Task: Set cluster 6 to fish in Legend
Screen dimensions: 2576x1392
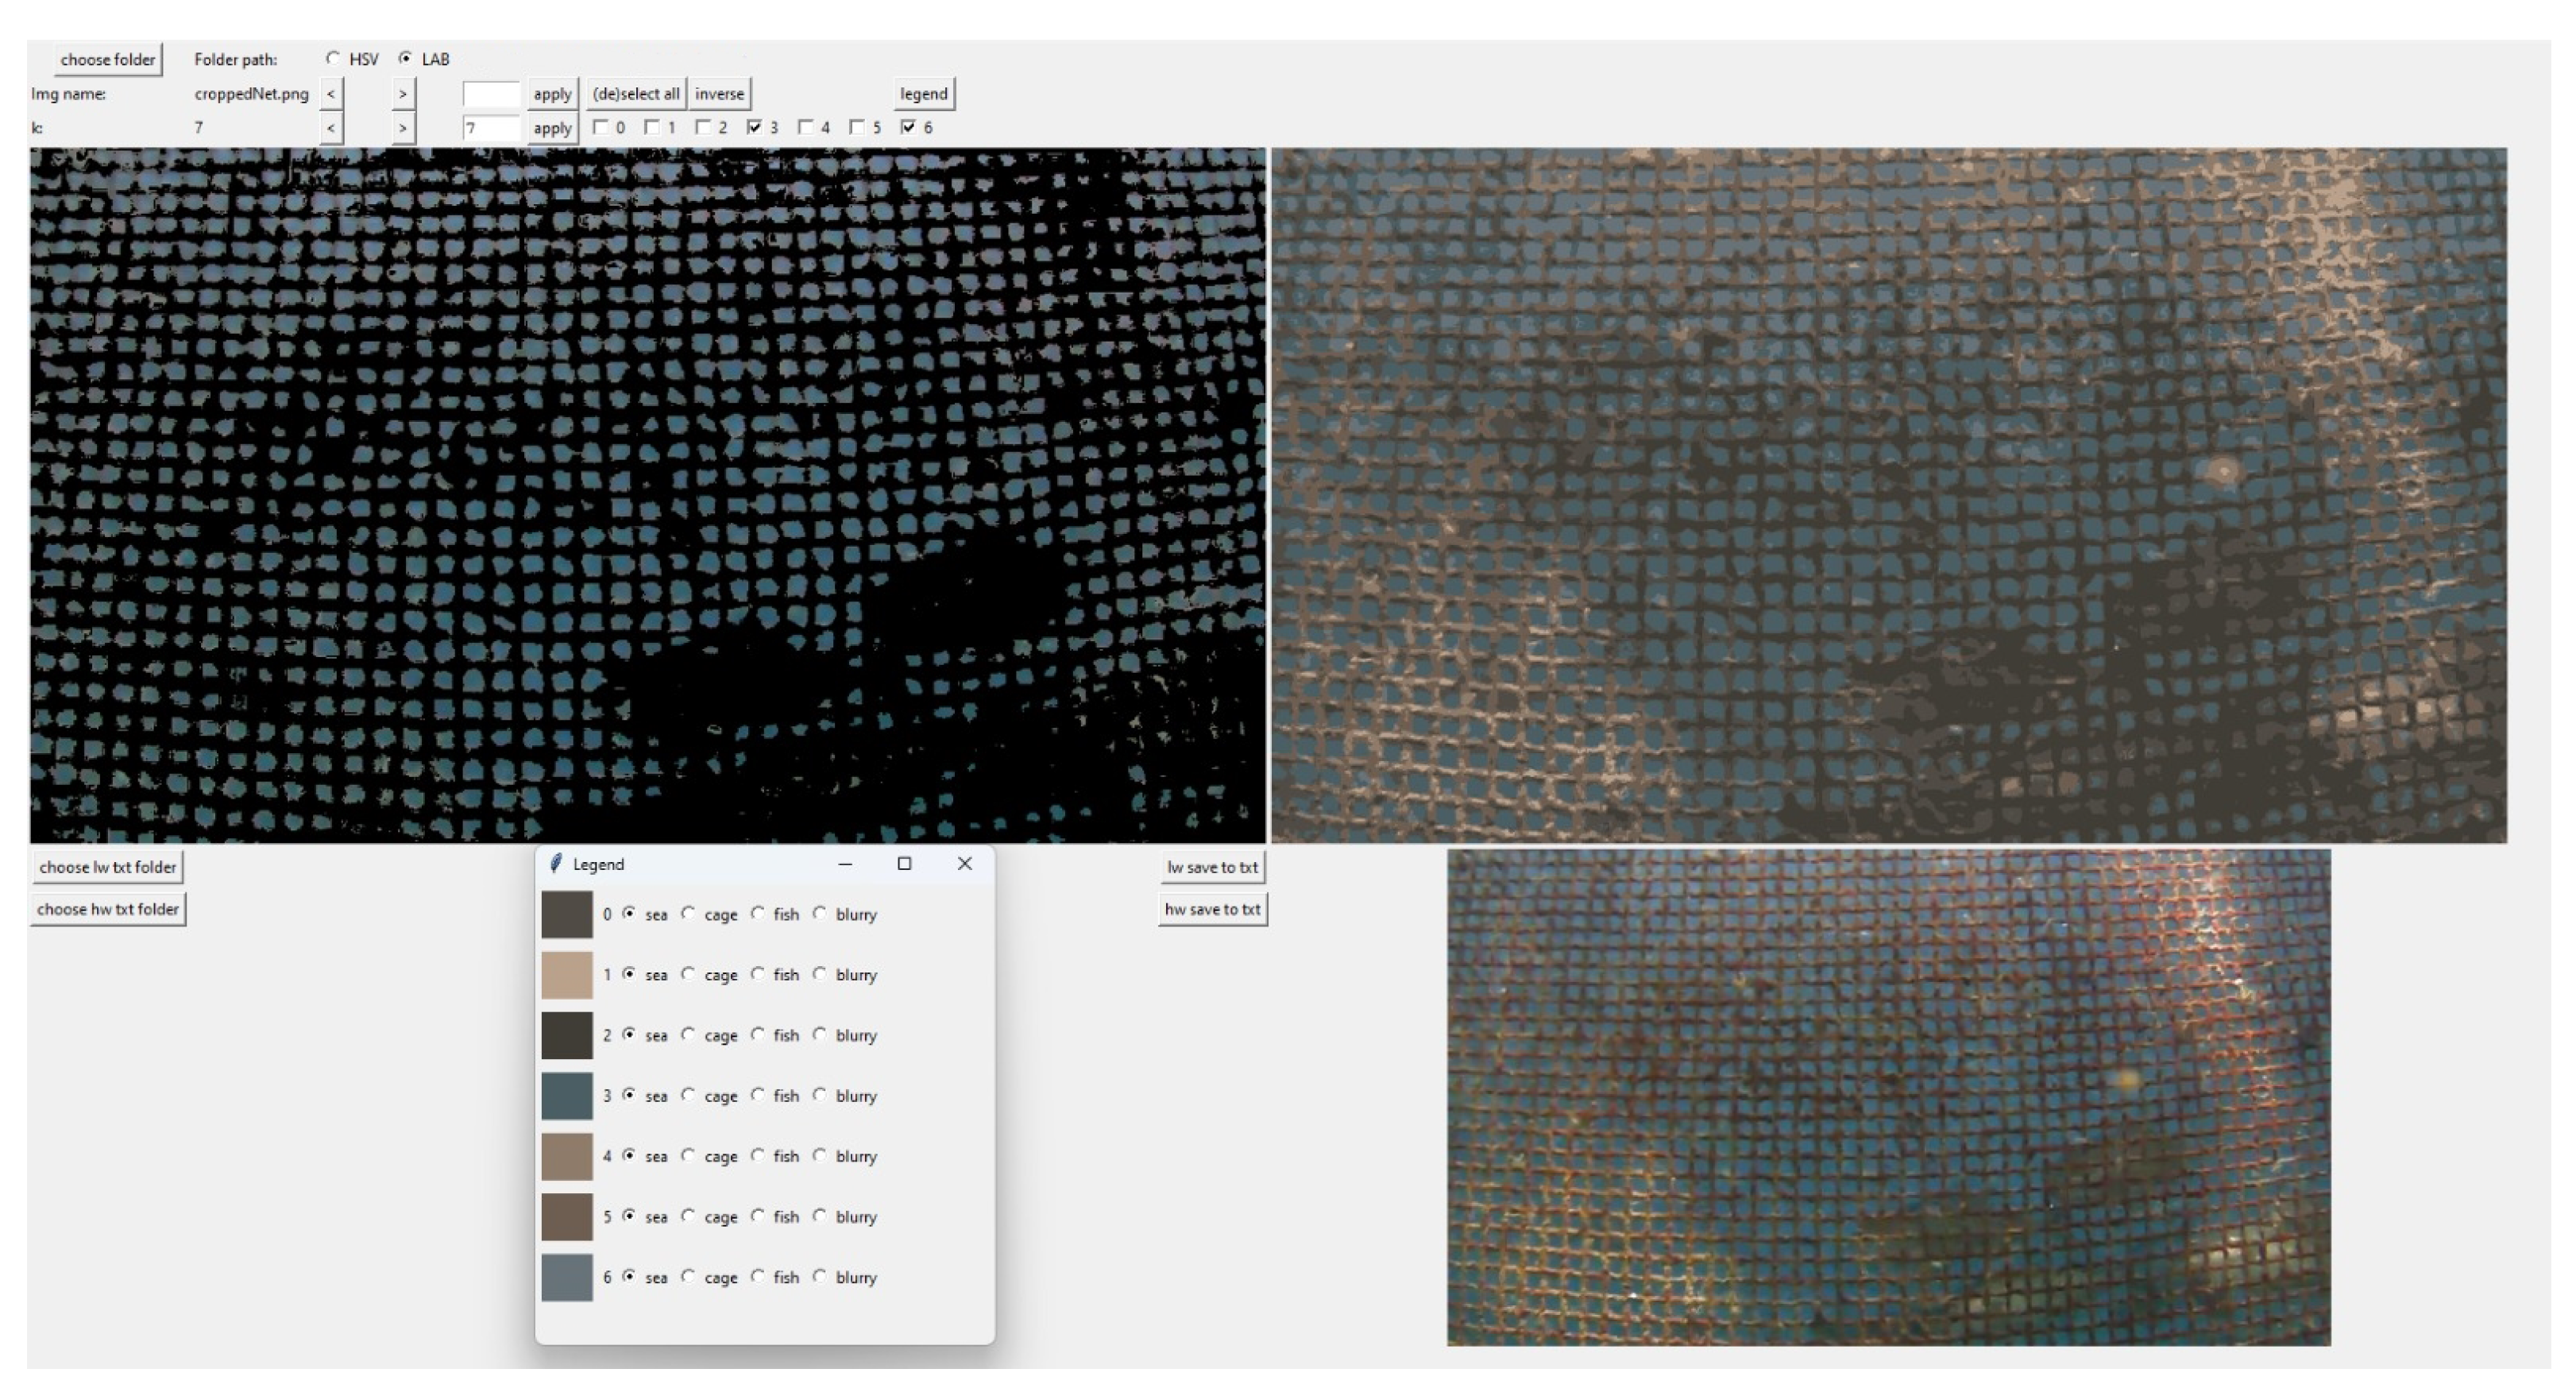Action: pyautogui.click(x=758, y=1277)
